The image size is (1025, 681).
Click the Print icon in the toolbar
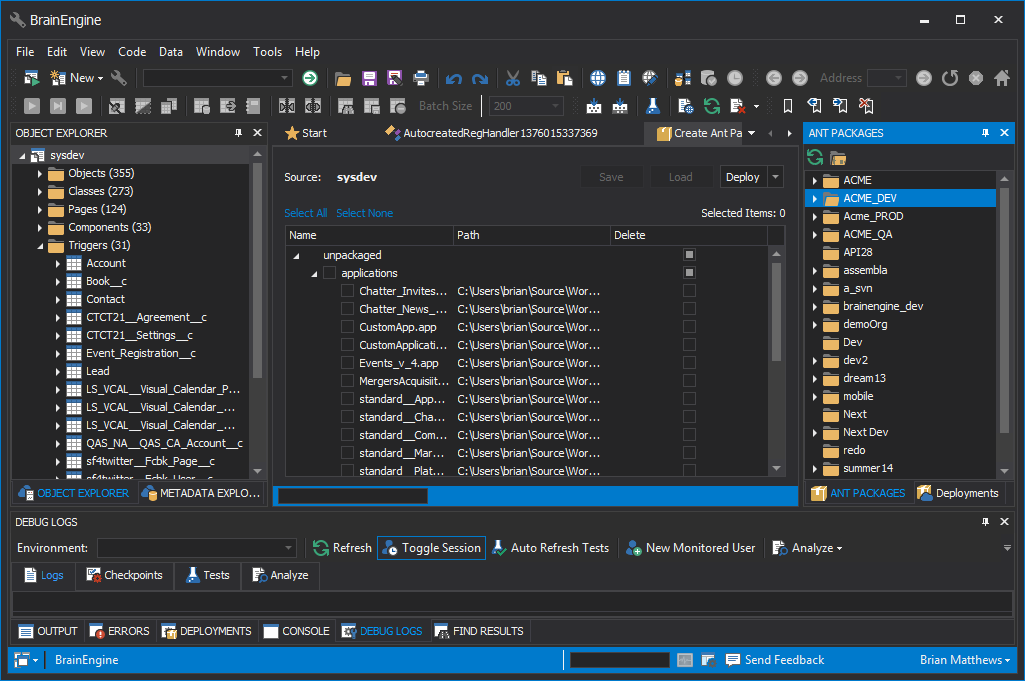tap(421, 78)
